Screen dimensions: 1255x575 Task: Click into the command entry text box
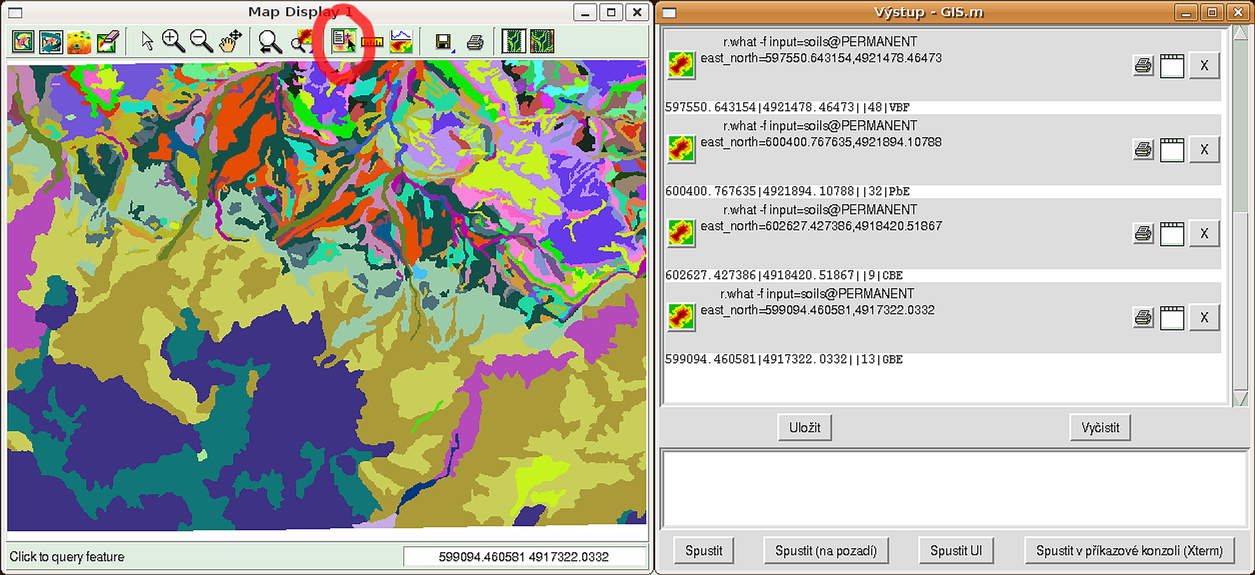click(x=954, y=489)
